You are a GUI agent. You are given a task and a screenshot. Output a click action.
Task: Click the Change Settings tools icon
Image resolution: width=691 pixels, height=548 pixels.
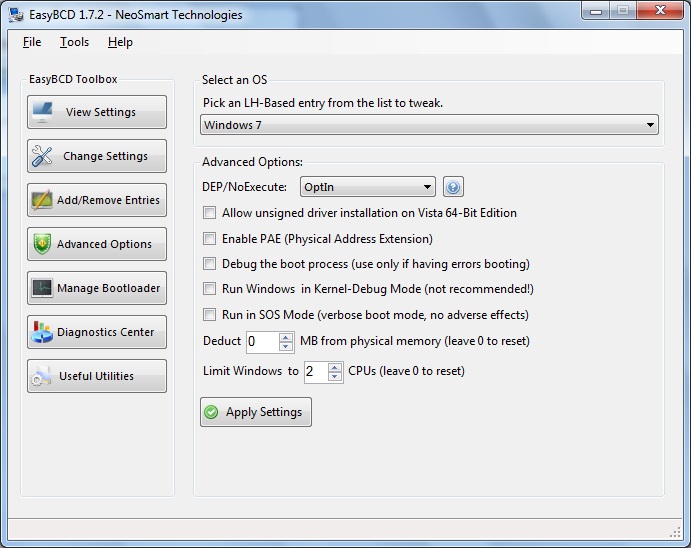point(42,156)
